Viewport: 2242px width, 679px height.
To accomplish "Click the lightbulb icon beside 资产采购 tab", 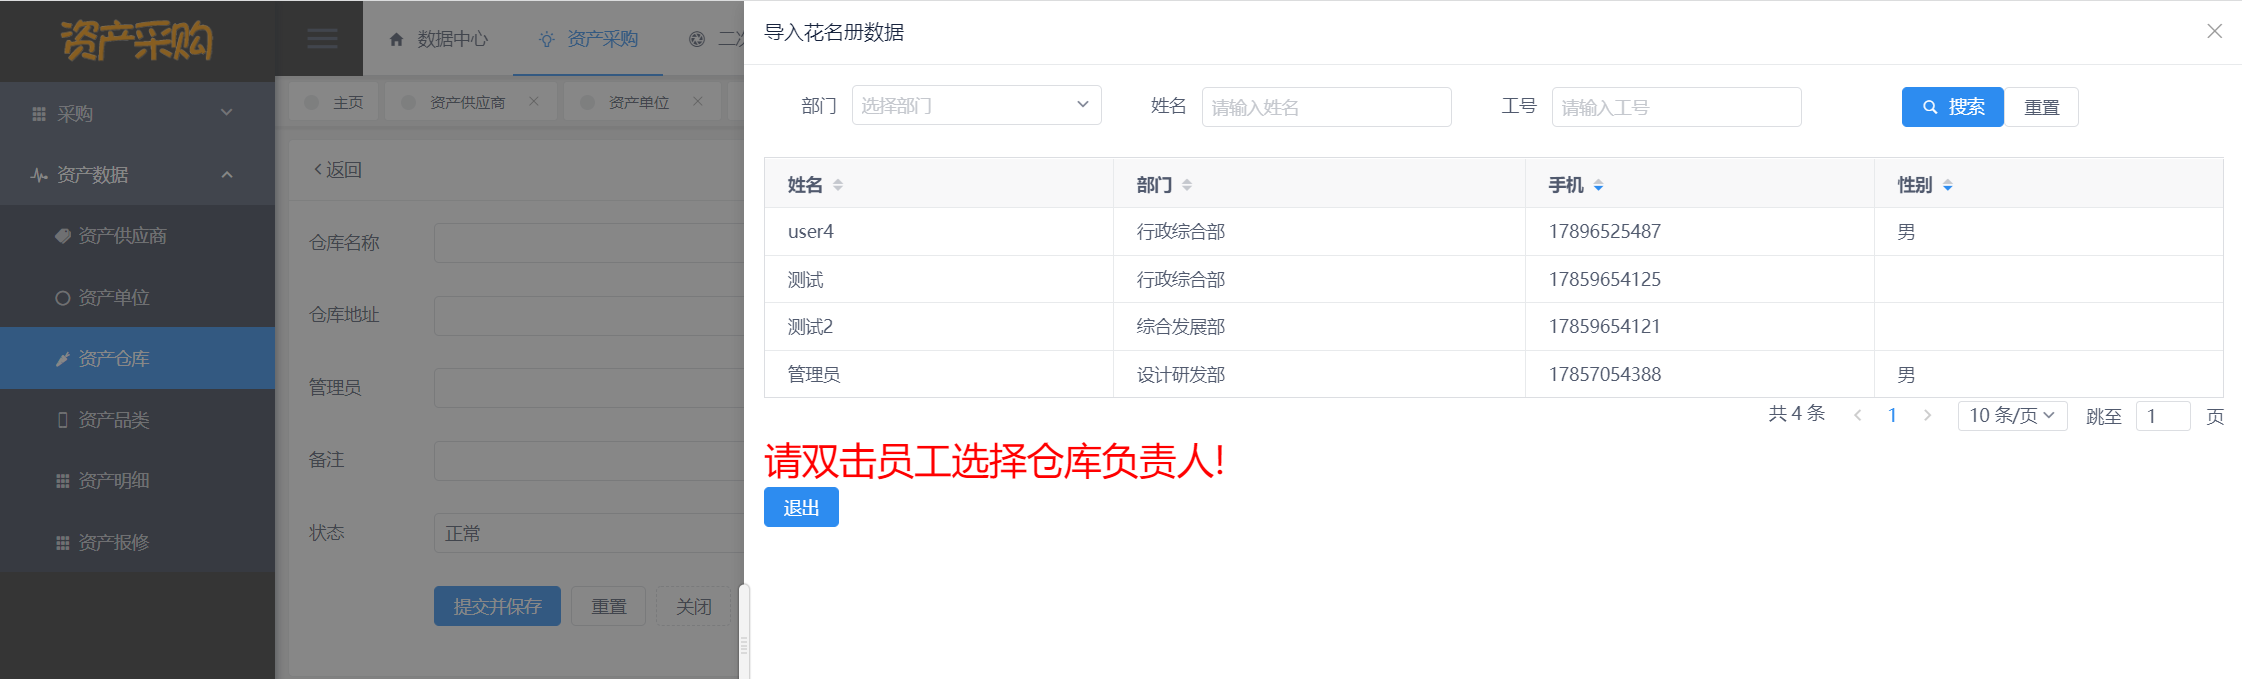I will coord(546,39).
